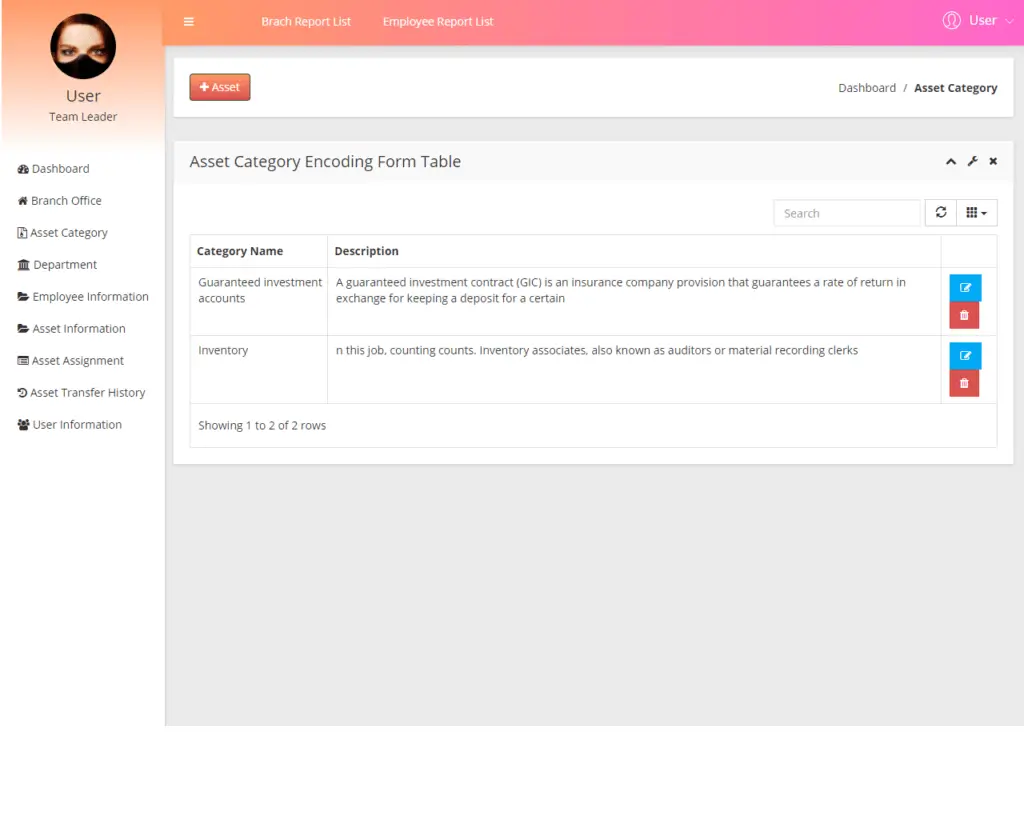Delete the Inventory category row

click(964, 383)
